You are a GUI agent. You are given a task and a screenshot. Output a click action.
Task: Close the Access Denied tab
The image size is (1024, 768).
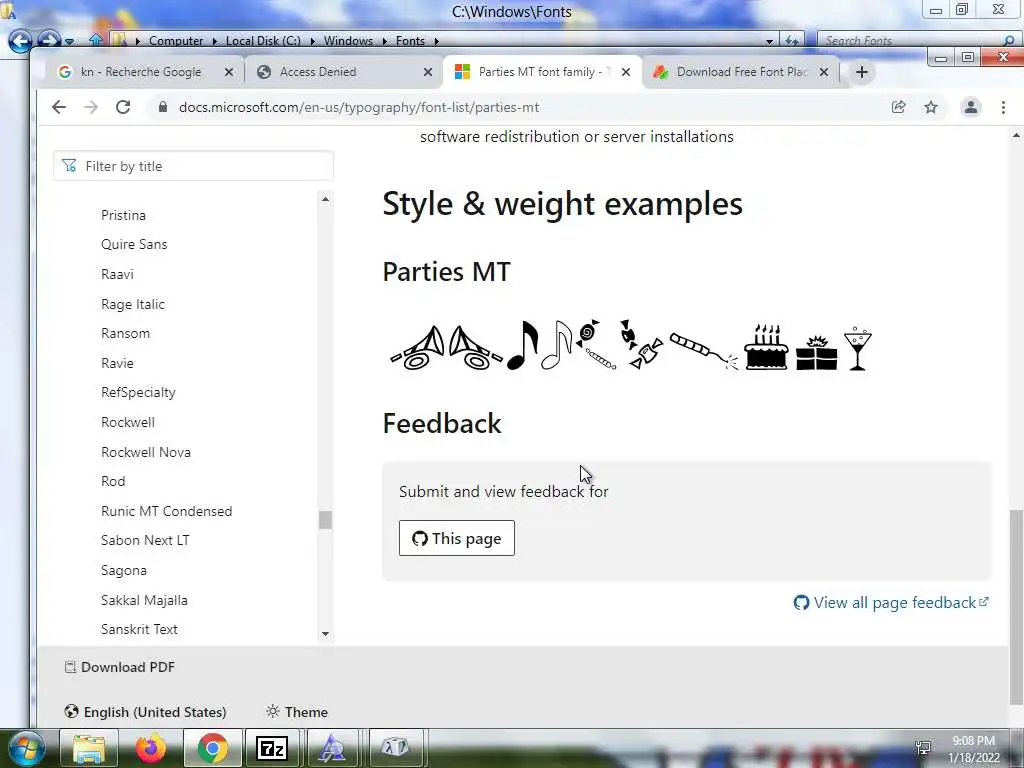coord(428,72)
